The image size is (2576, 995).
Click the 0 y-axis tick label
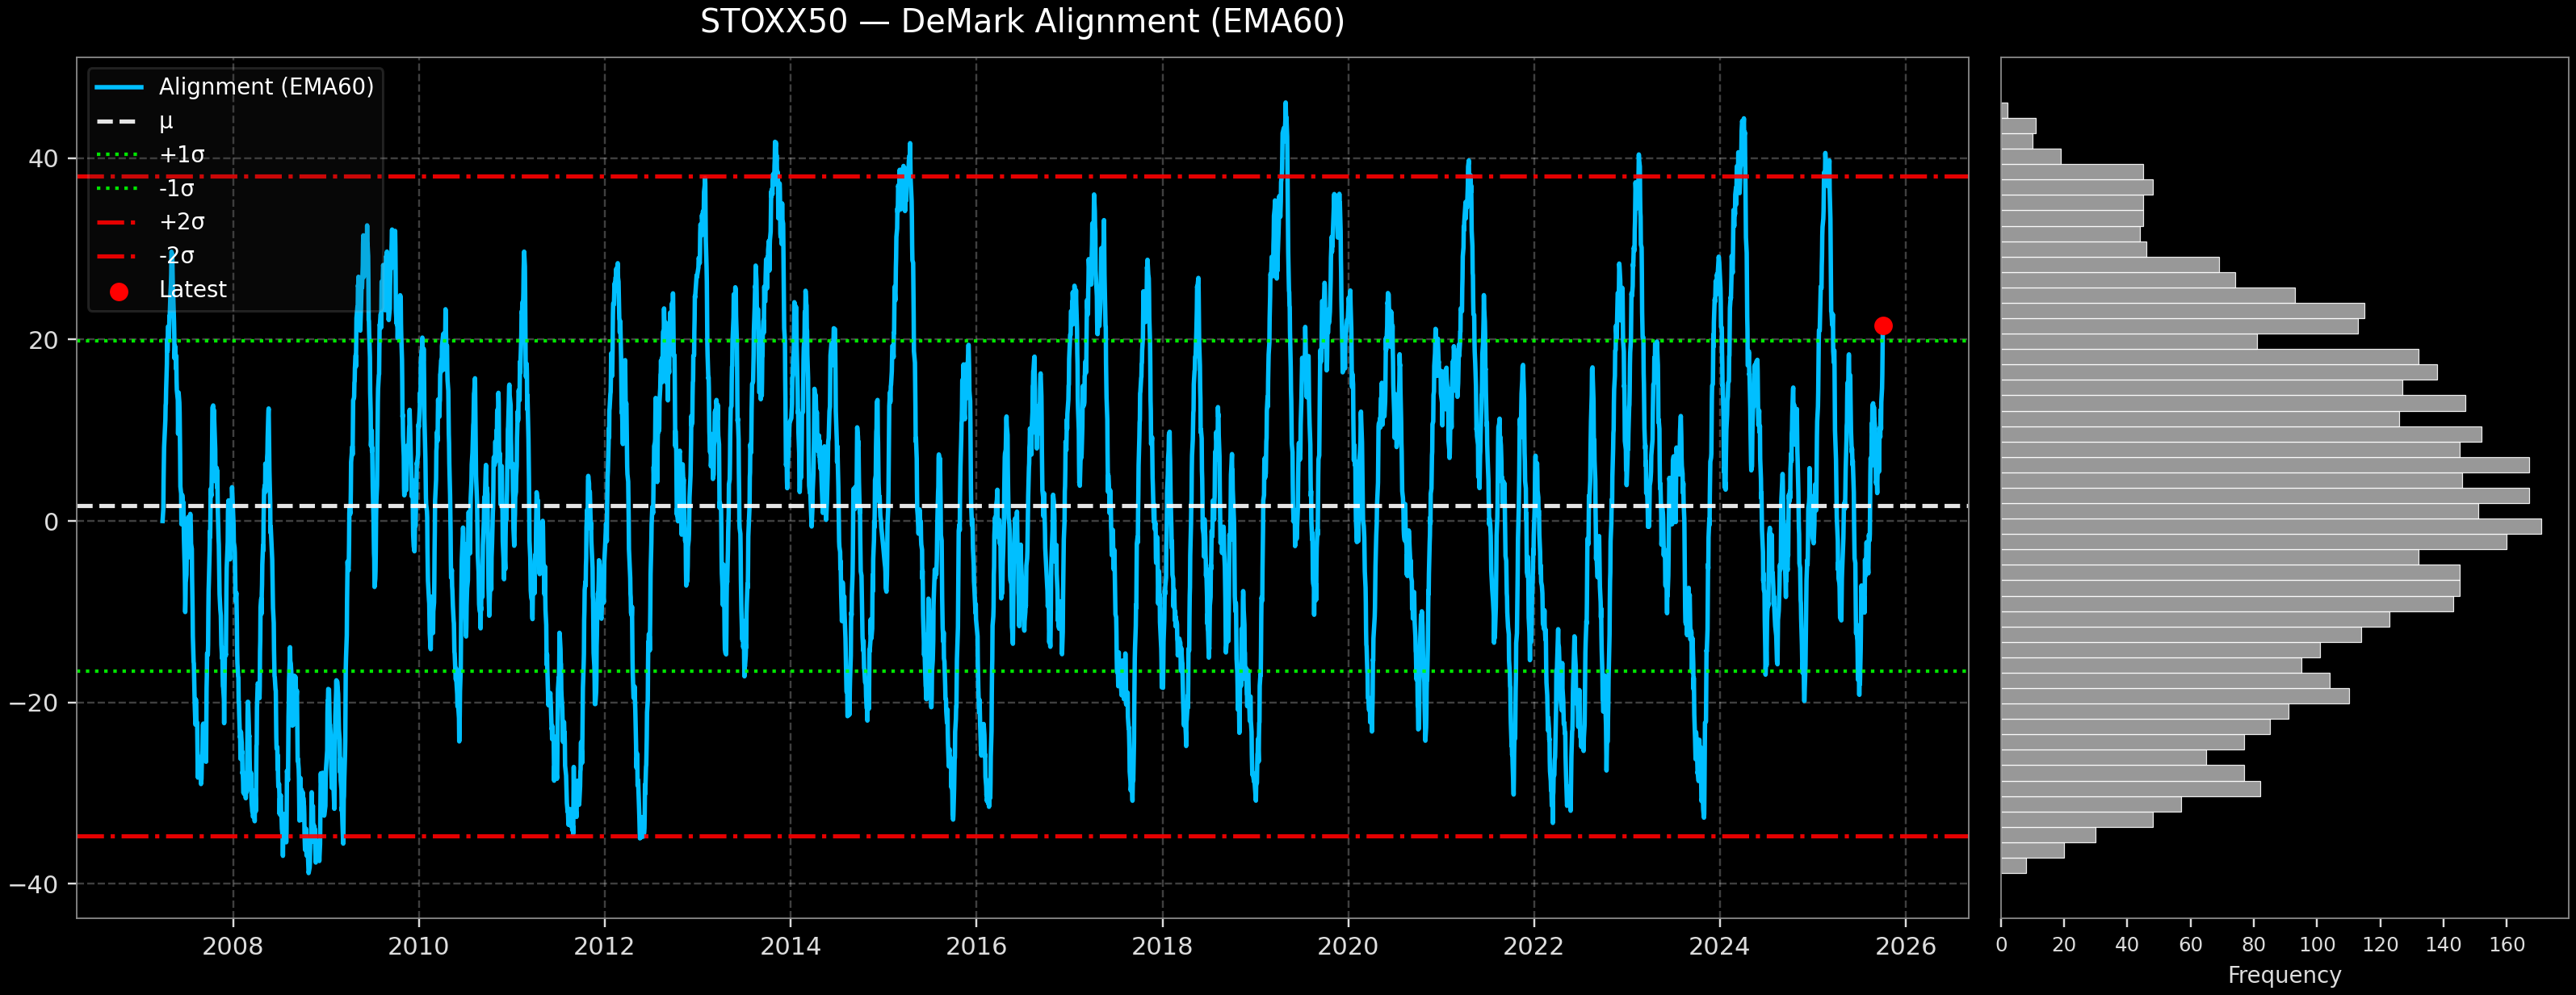tap(51, 522)
